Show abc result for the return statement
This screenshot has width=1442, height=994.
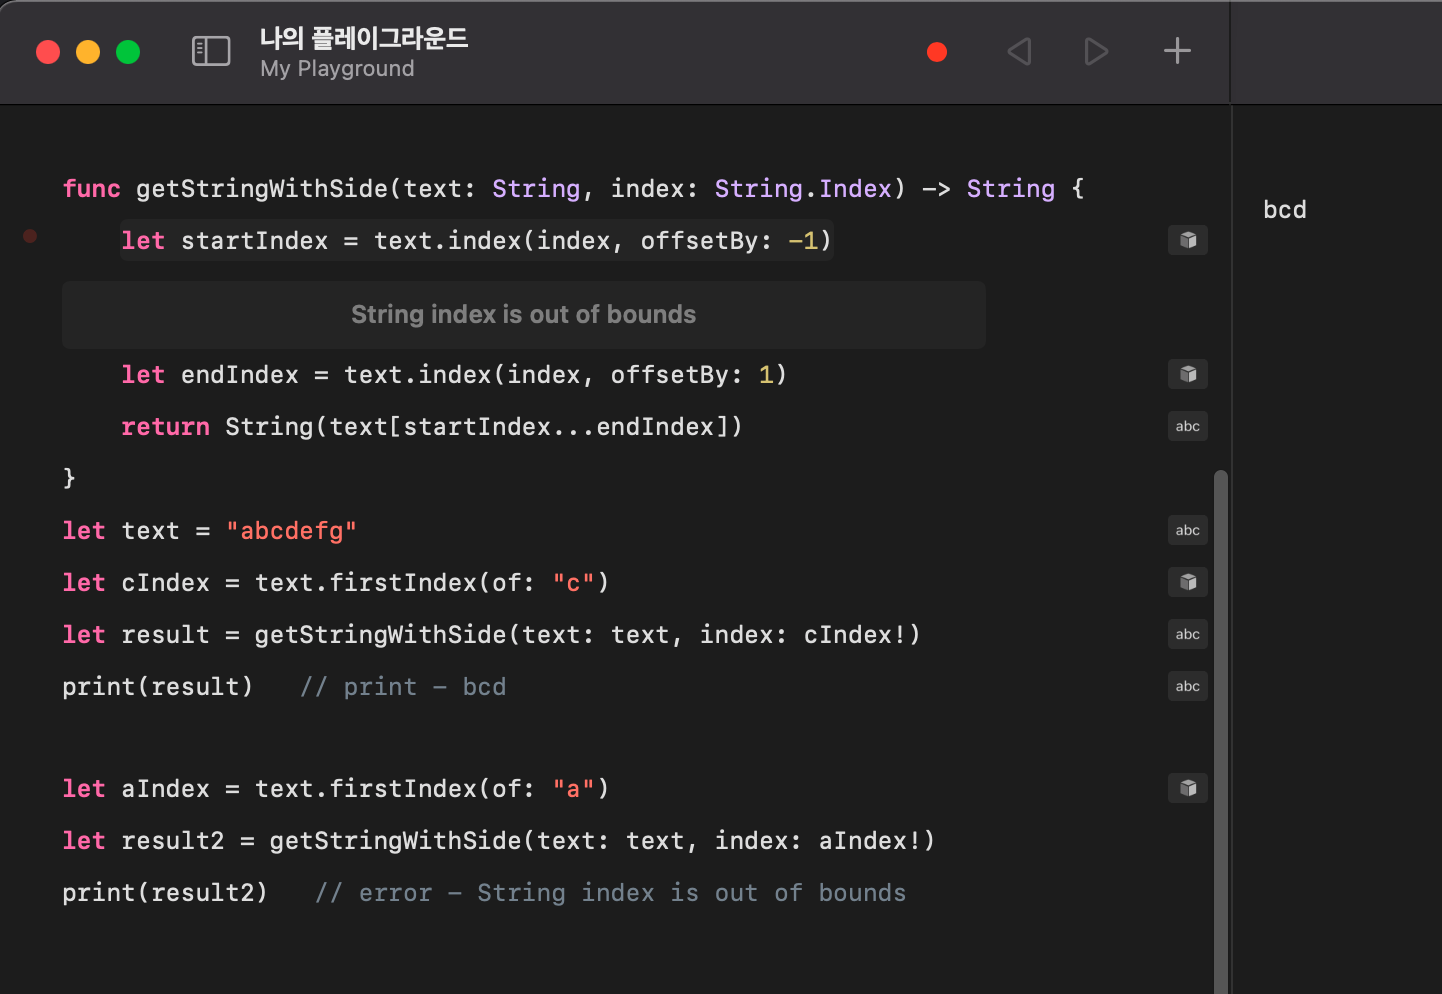click(x=1188, y=426)
